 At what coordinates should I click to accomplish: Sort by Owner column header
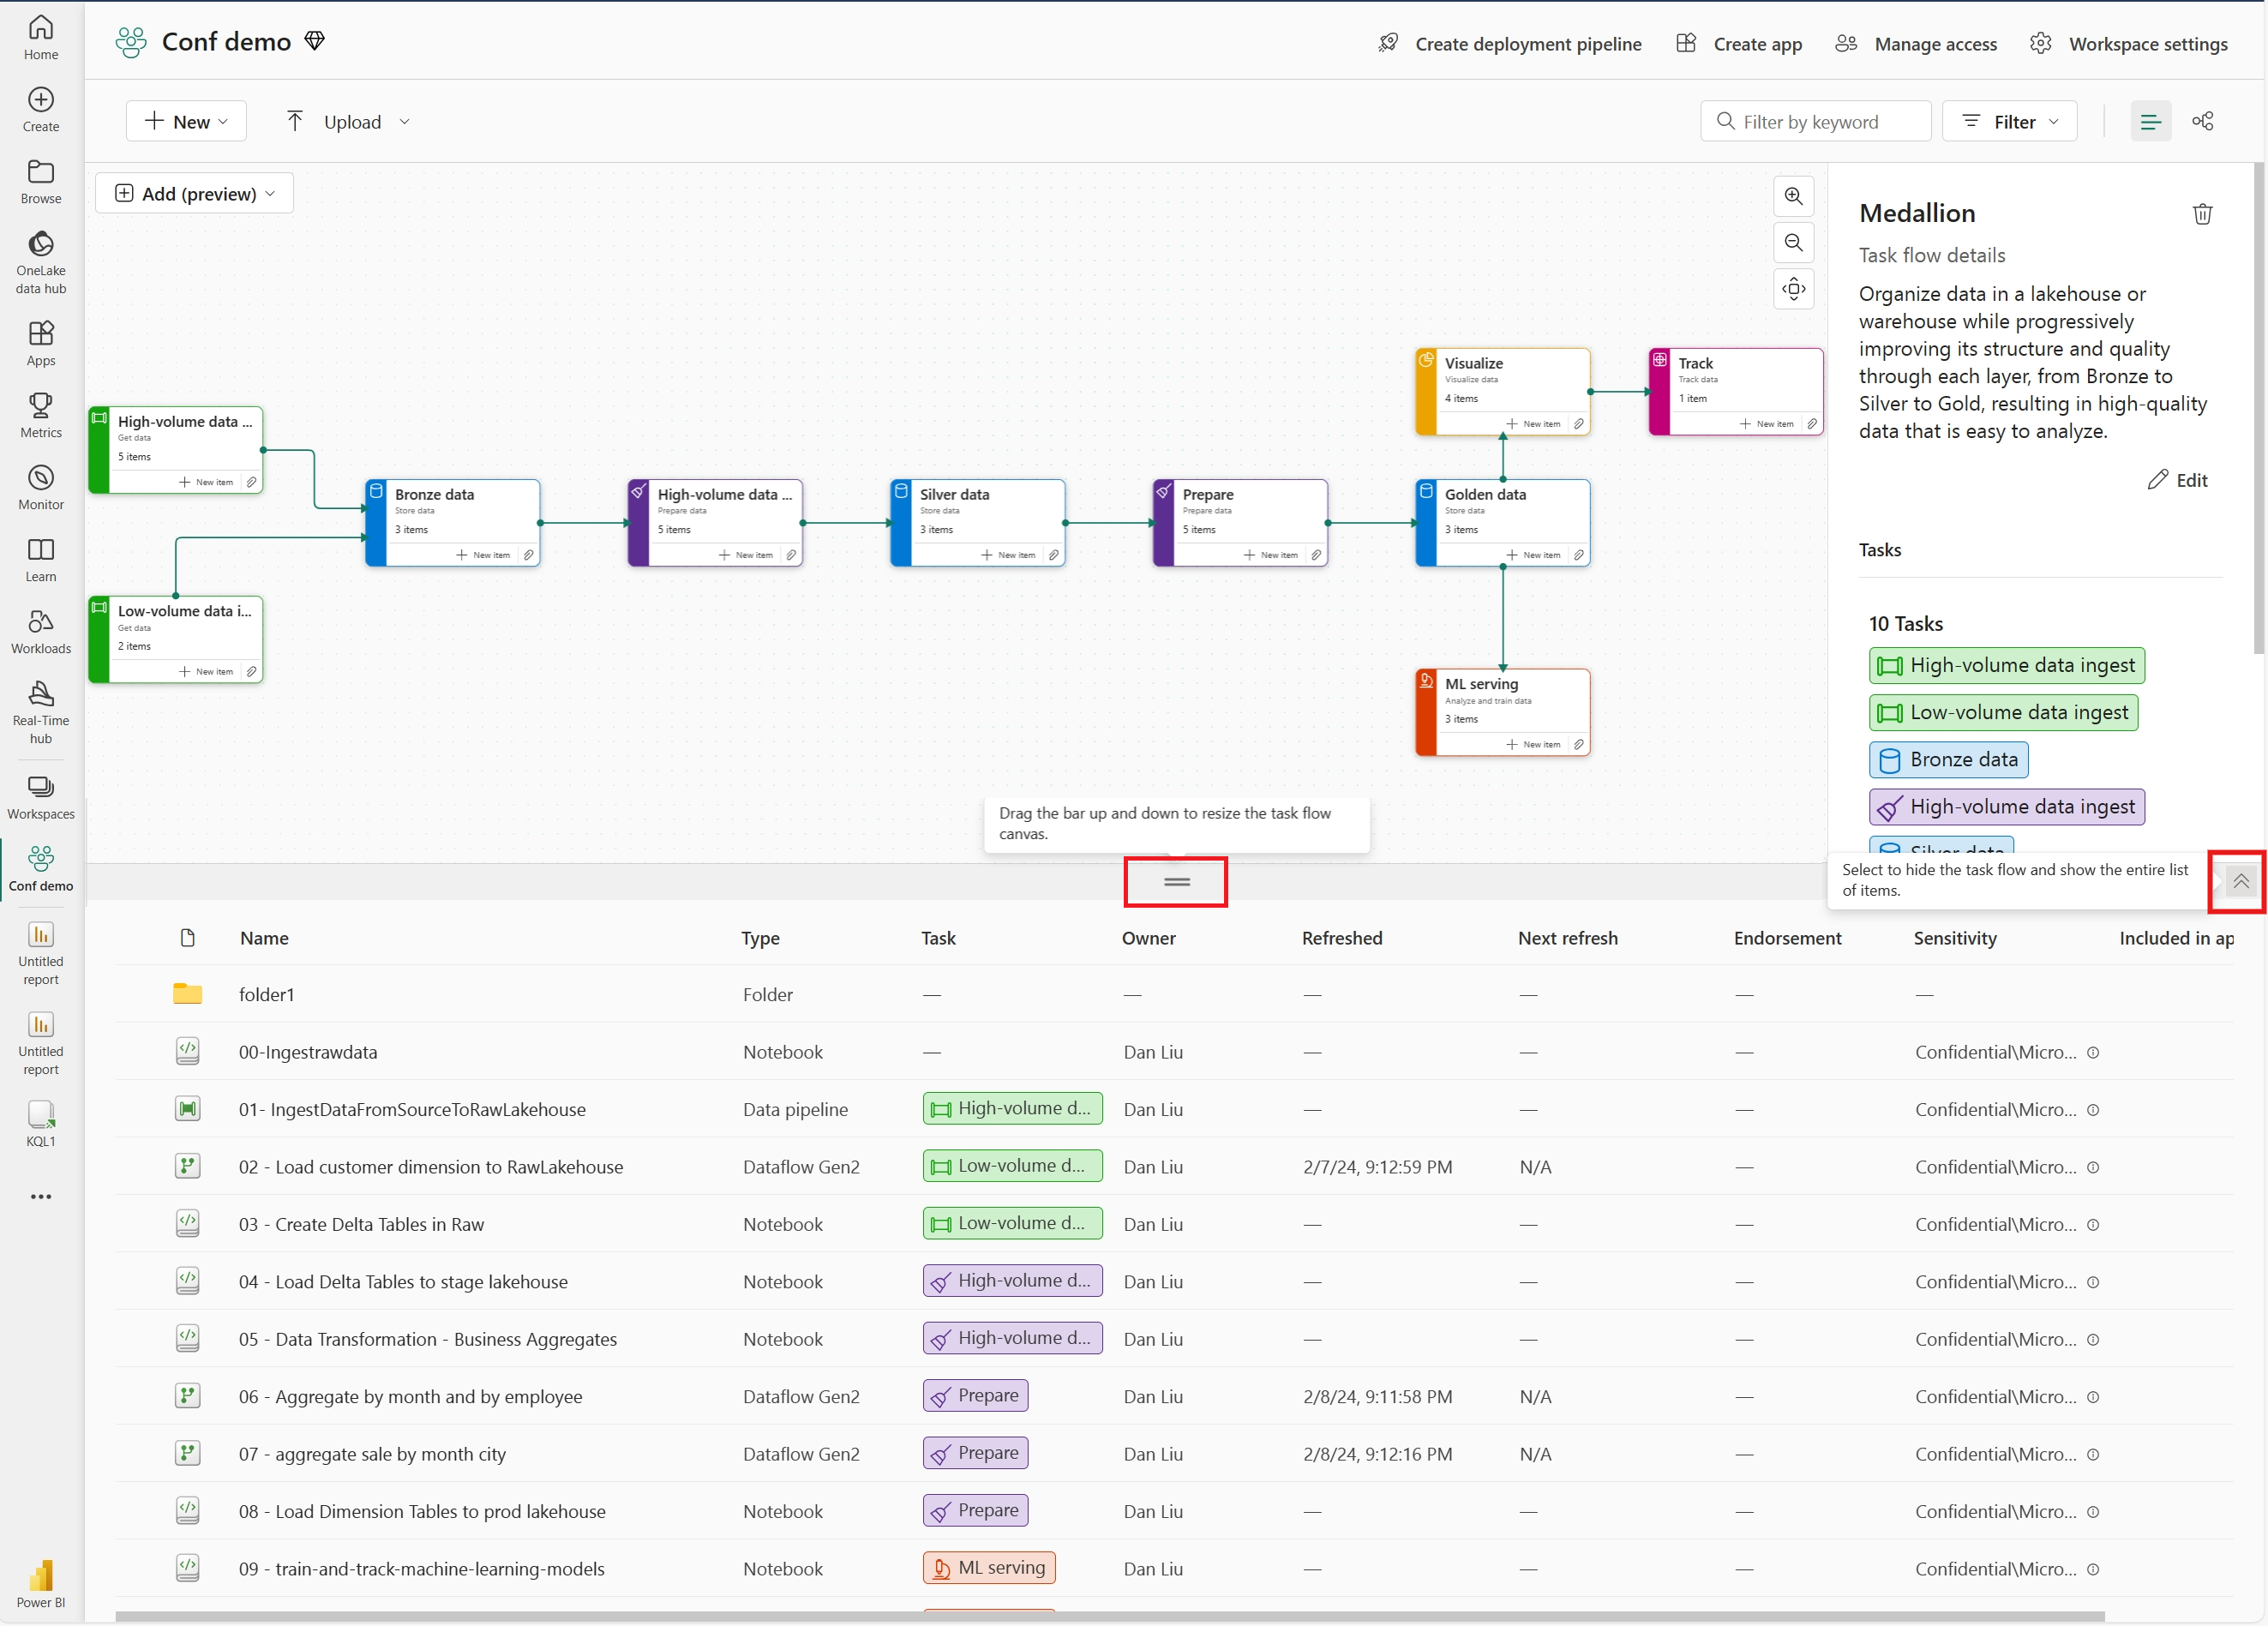click(1148, 938)
